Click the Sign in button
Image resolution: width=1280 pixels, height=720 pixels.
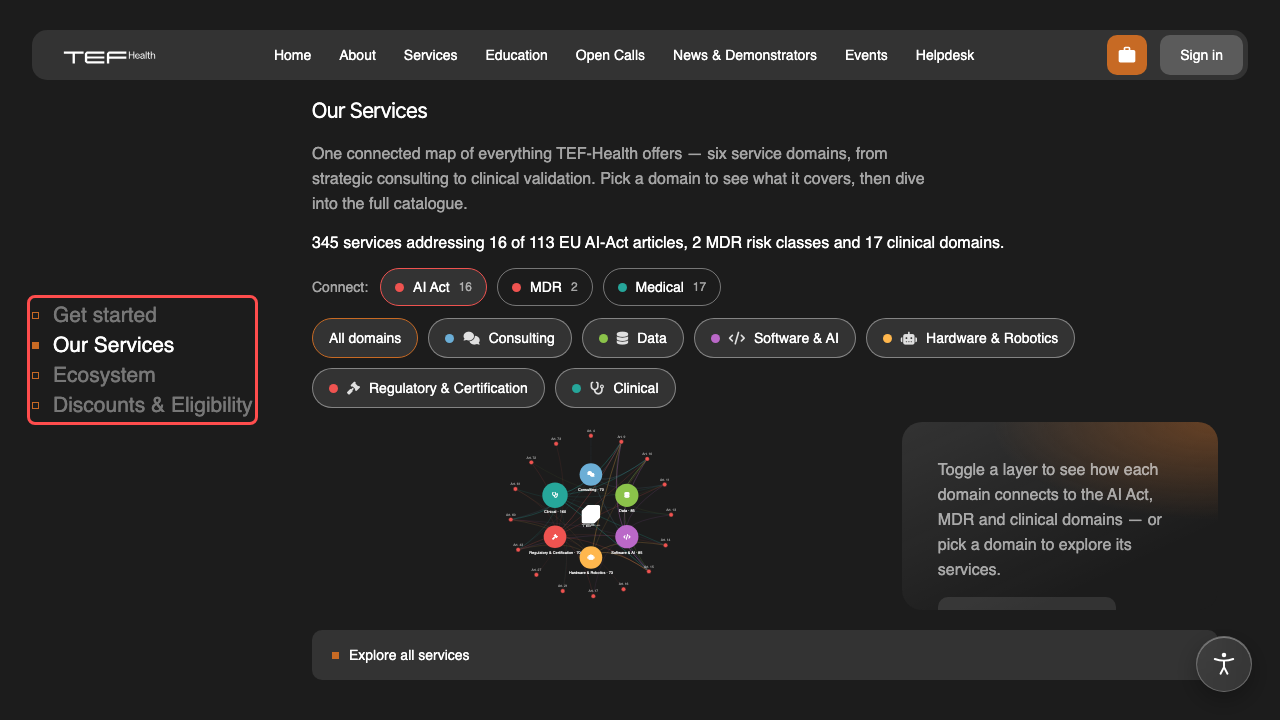(1201, 55)
